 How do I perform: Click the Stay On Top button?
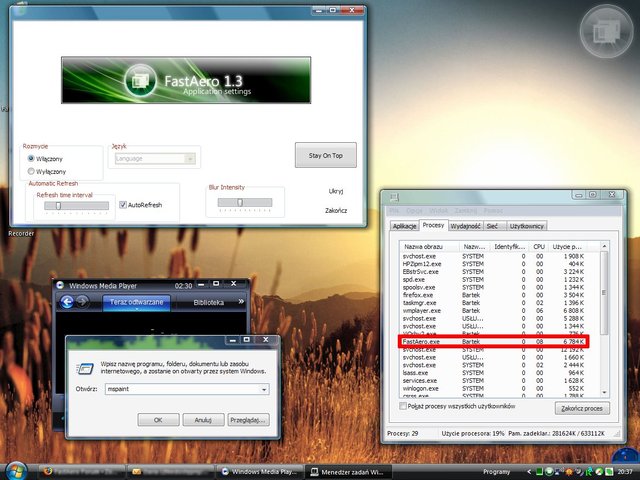point(326,155)
